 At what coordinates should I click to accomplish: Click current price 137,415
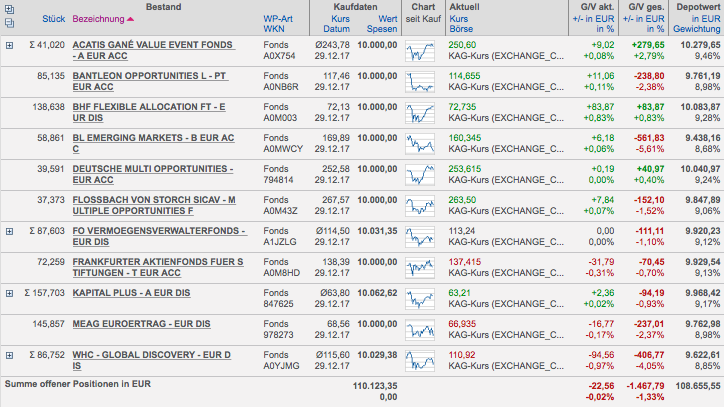tap(465, 262)
